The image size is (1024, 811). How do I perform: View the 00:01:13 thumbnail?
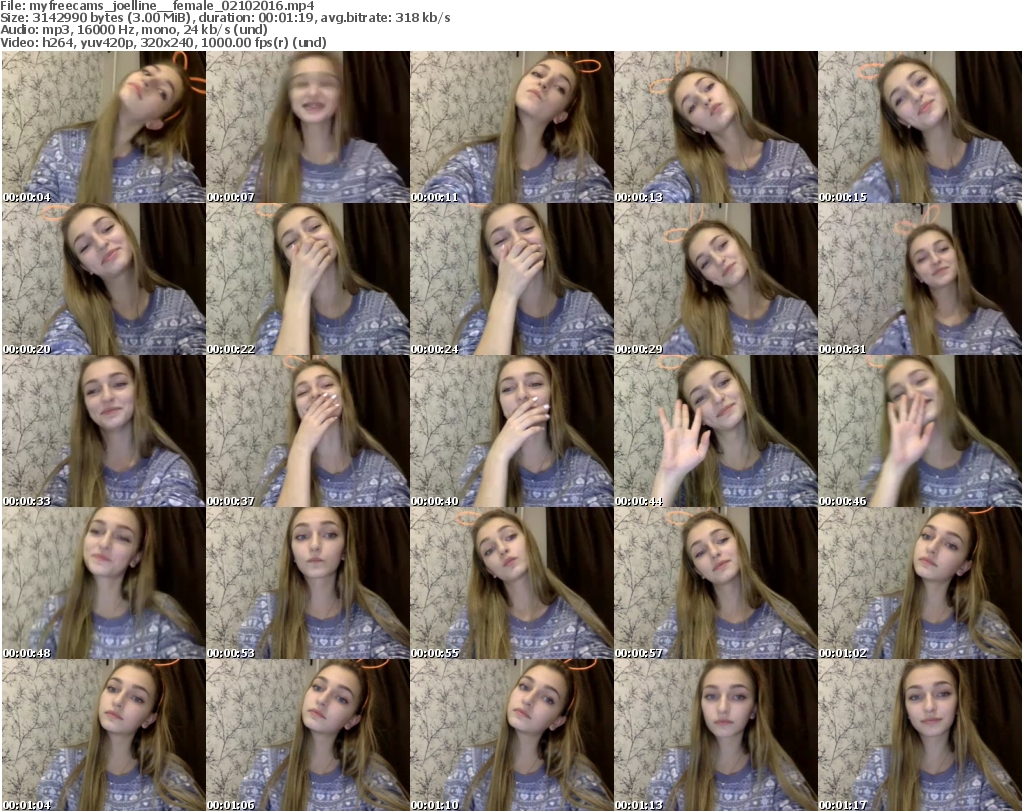(x=716, y=735)
